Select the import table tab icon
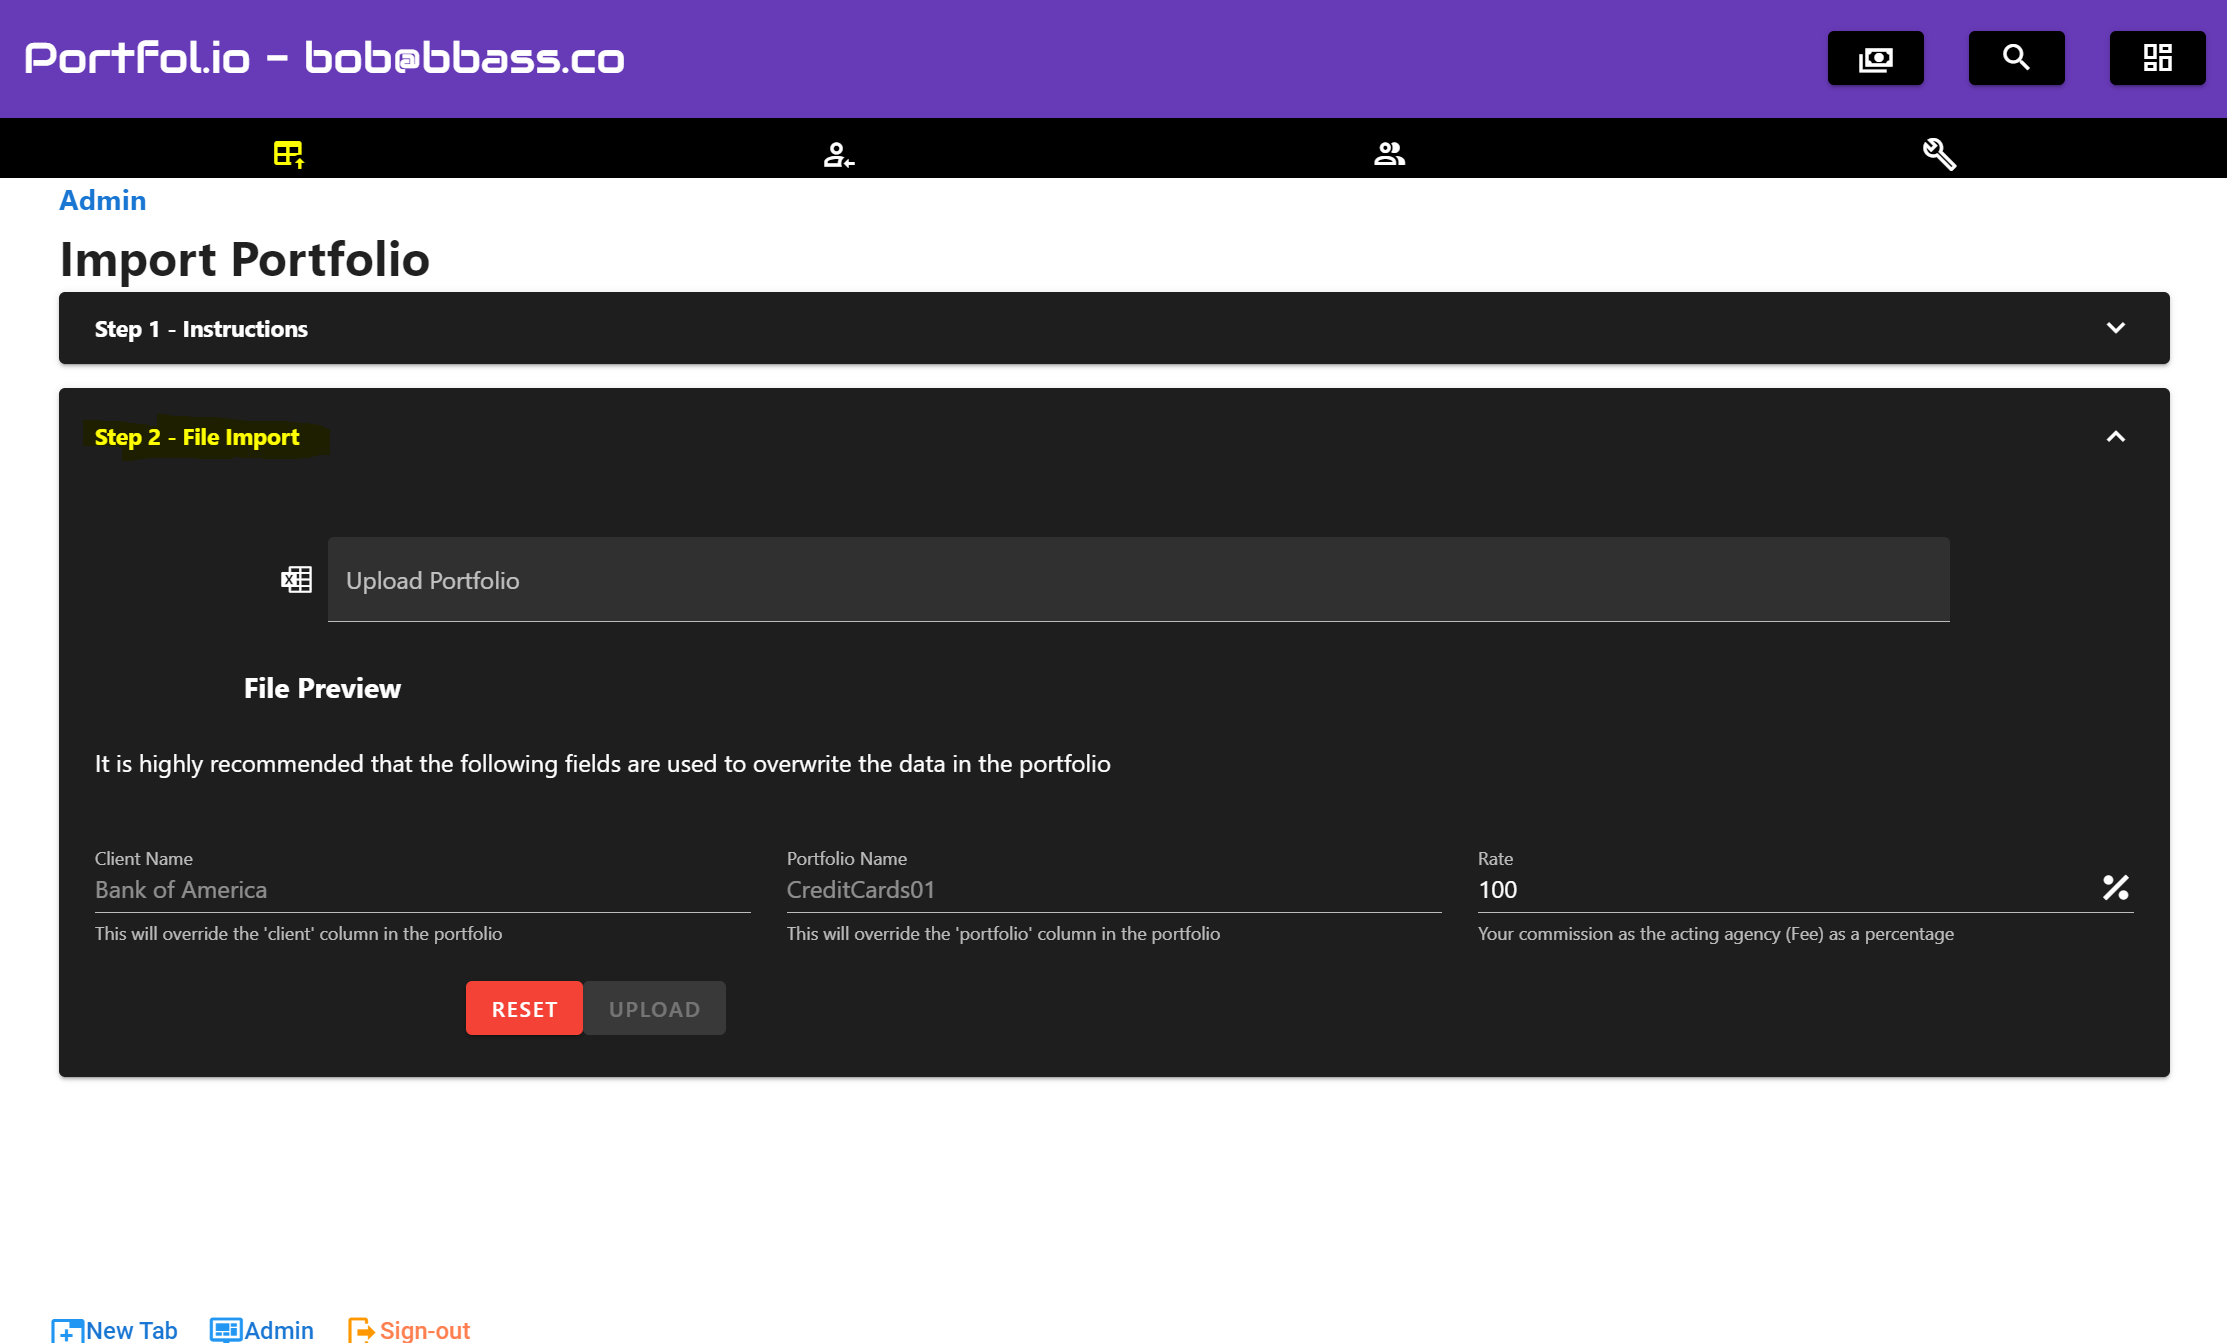 click(x=288, y=154)
